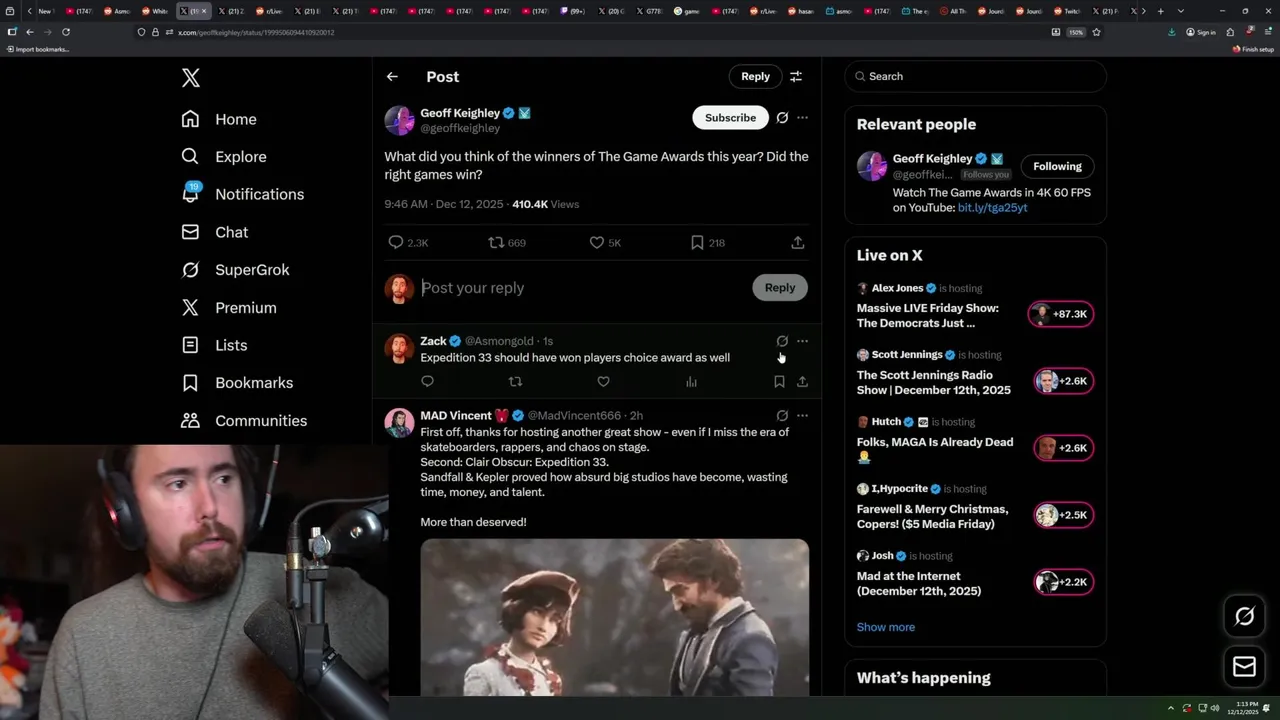Screen dimensions: 1280x720
Task: Click reply icon under Zack's reply
Action: coord(427,381)
